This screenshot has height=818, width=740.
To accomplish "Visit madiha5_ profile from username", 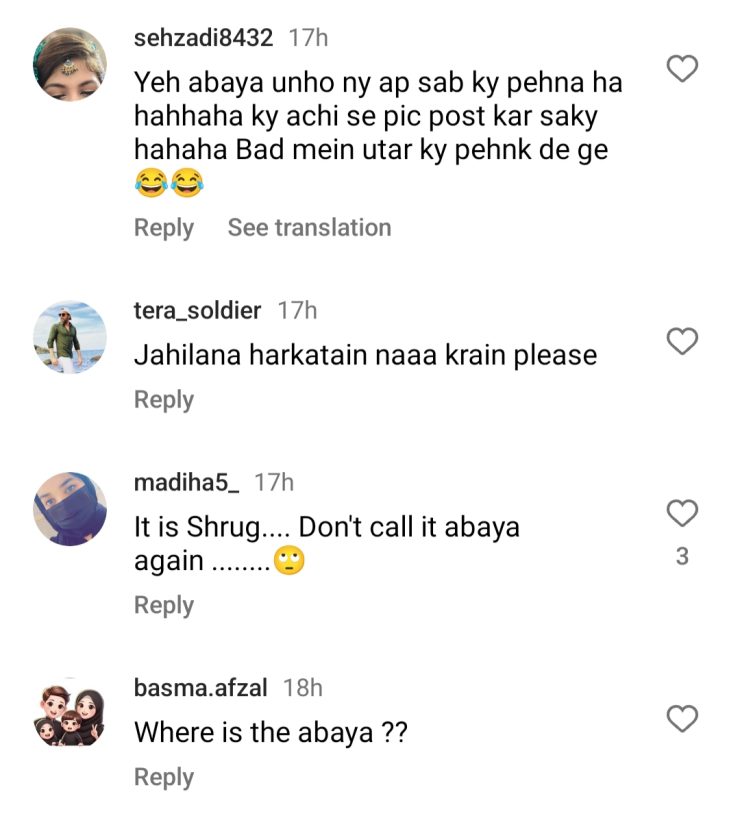I will coord(187,483).
